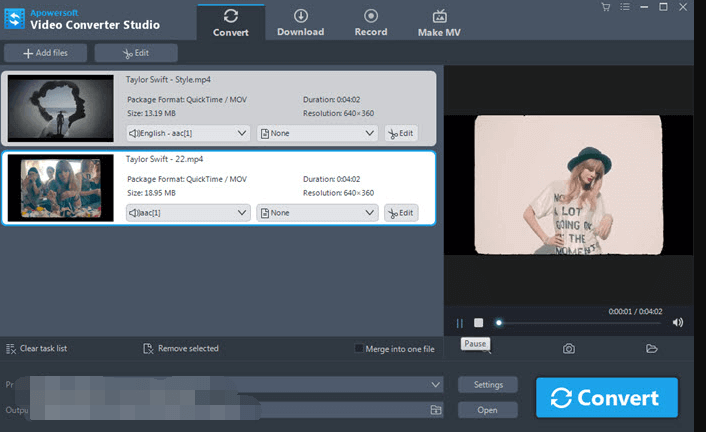
Task: Expand the Profile dropdown arrow
Action: [x=435, y=385]
